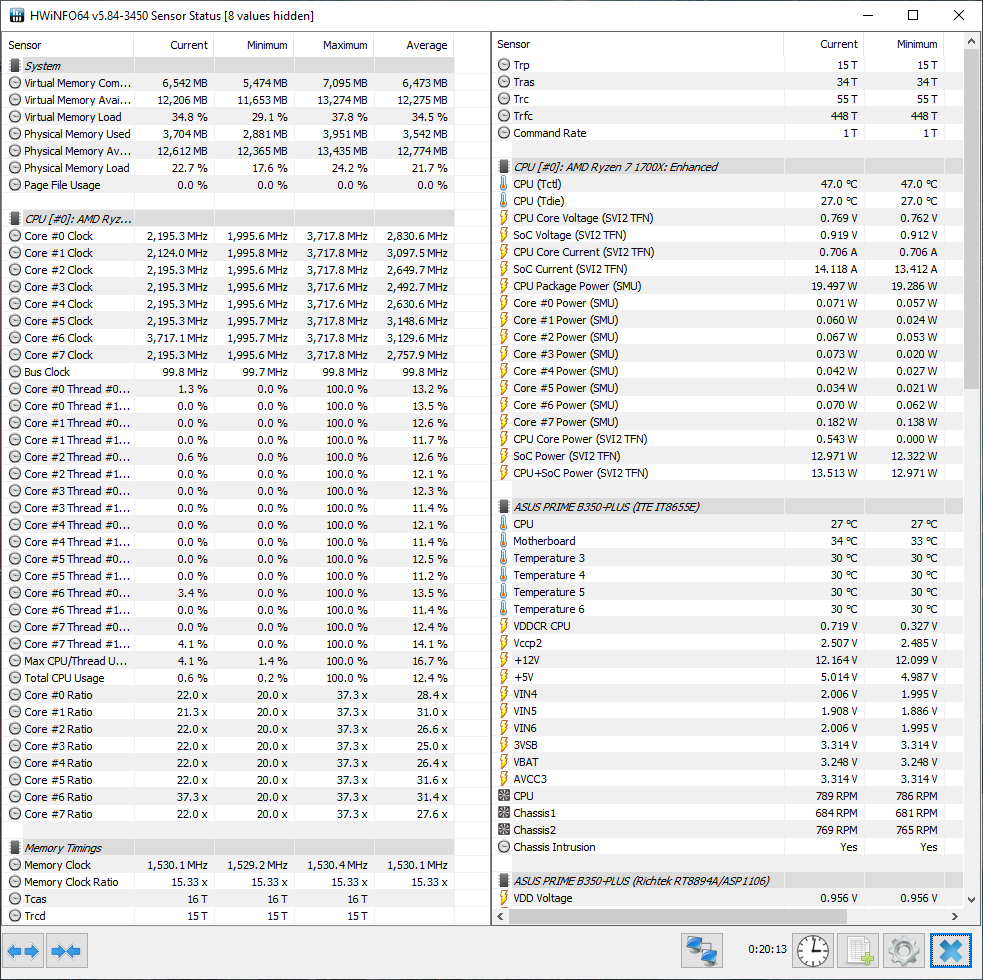Image resolution: width=983 pixels, height=980 pixels.
Task: Click the CPU fan icon at 789 RPM
Action: (503, 796)
